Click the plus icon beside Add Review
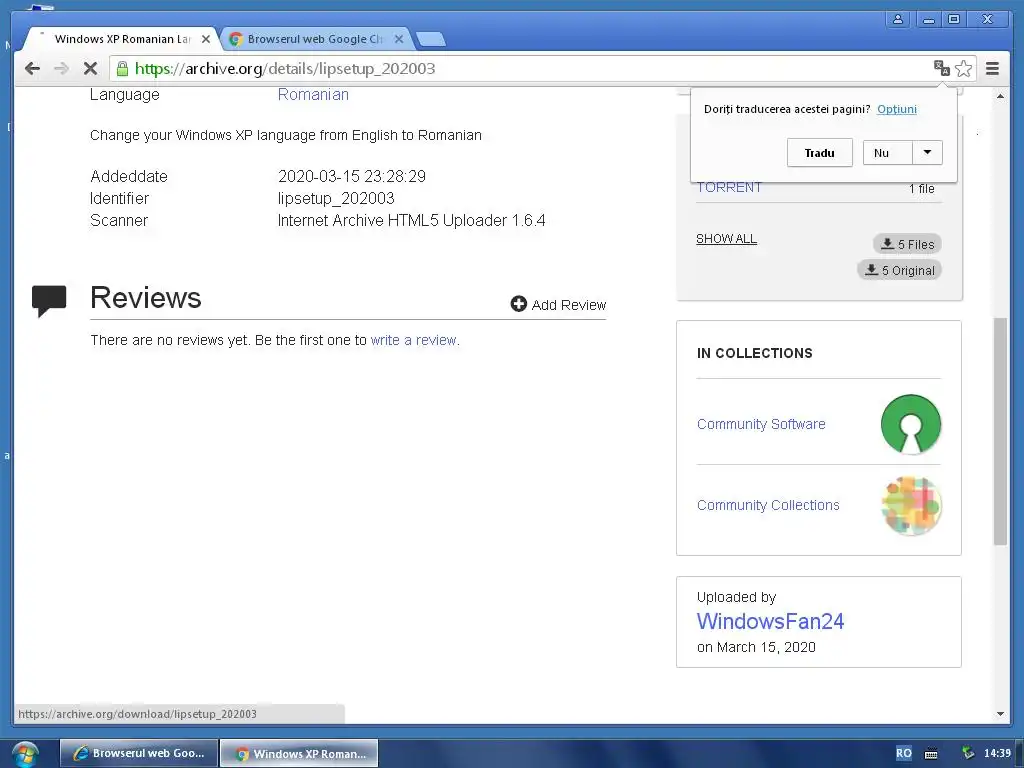This screenshot has height=768, width=1024. pyautogui.click(x=519, y=304)
